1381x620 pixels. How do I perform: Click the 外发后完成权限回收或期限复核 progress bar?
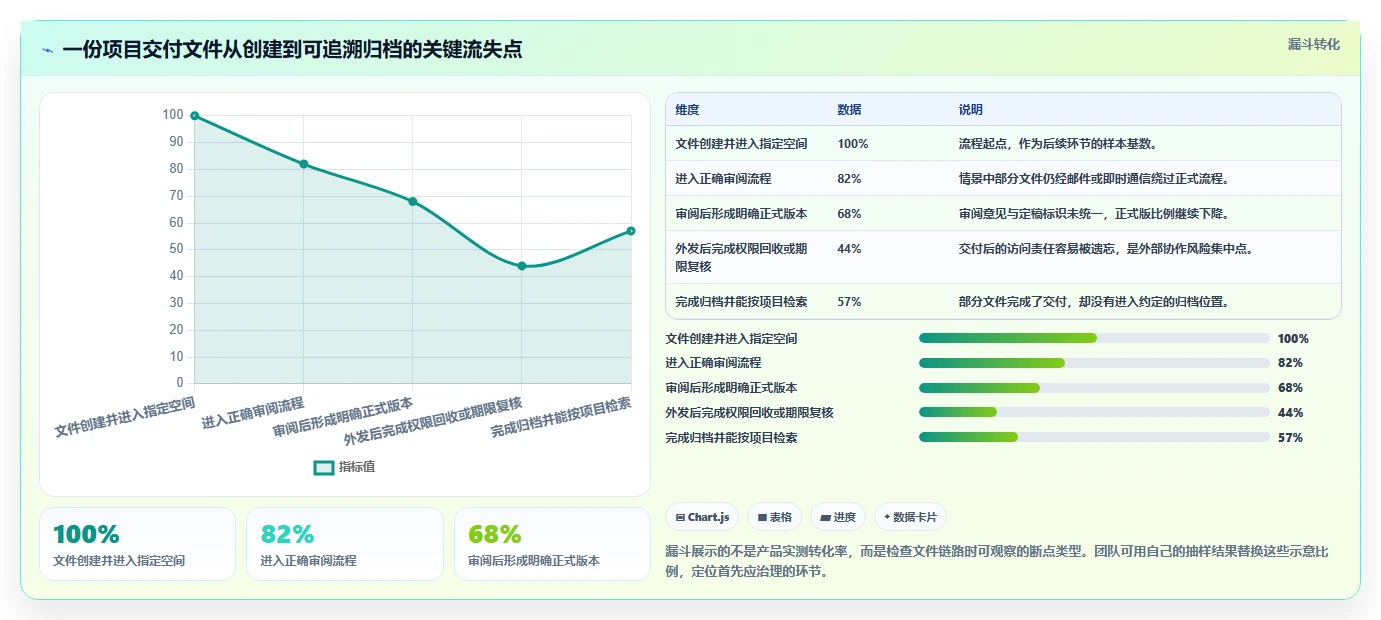pos(1094,412)
